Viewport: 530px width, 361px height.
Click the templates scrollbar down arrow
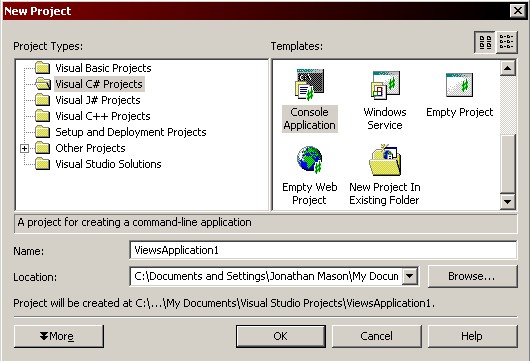pyautogui.click(x=507, y=201)
